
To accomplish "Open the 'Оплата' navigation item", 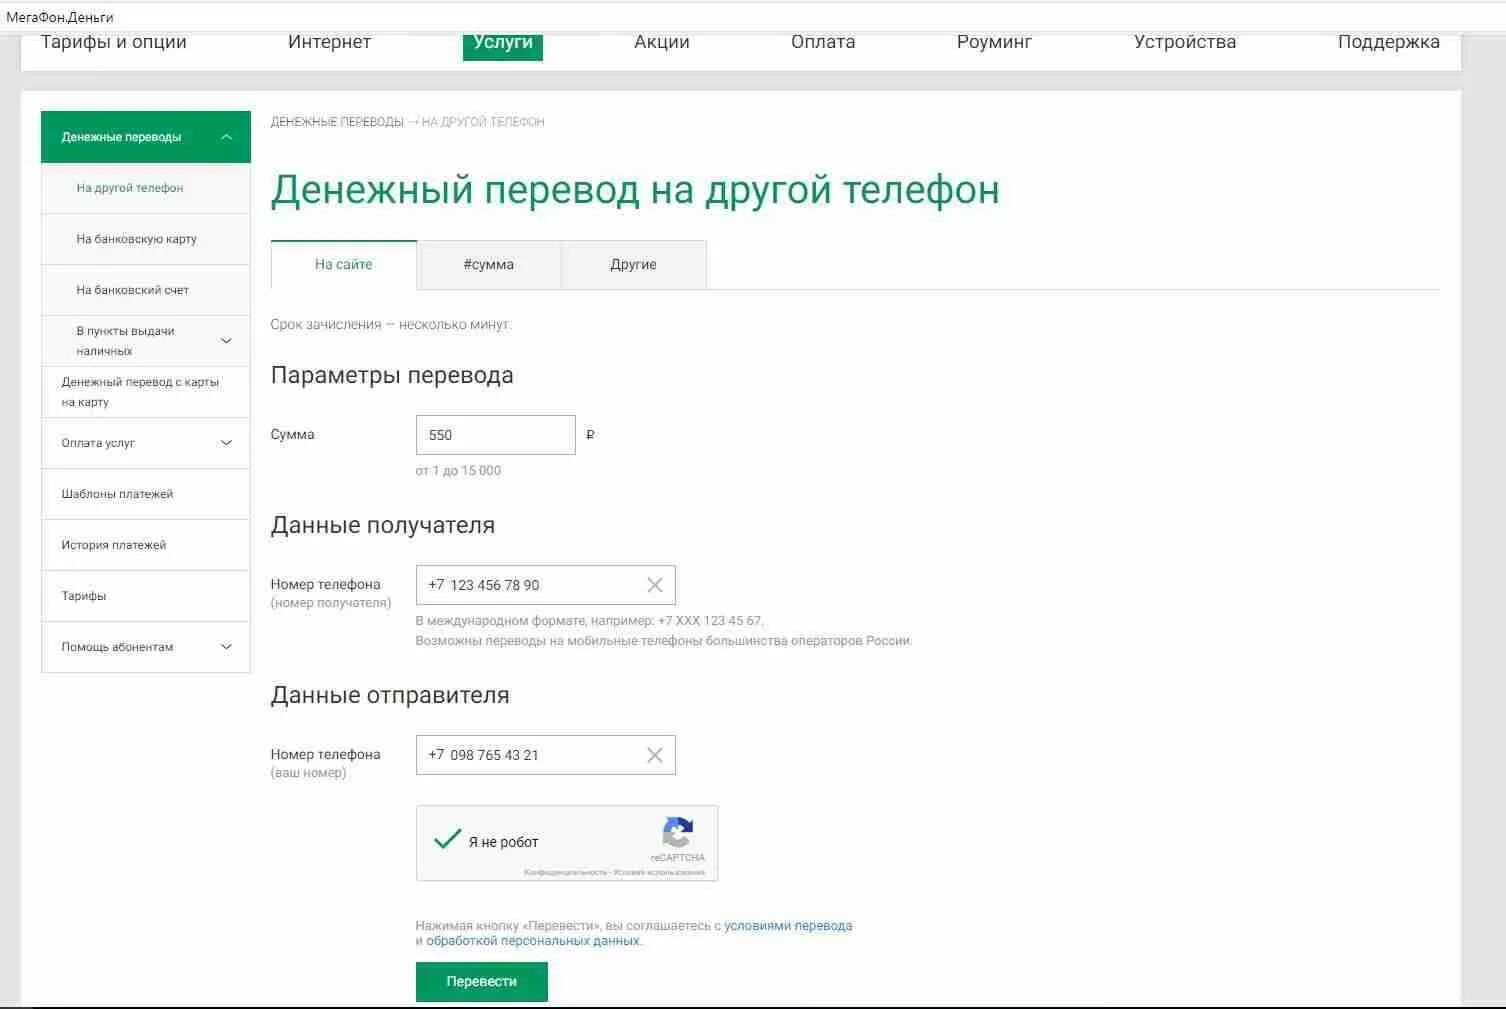I will pos(823,42).
